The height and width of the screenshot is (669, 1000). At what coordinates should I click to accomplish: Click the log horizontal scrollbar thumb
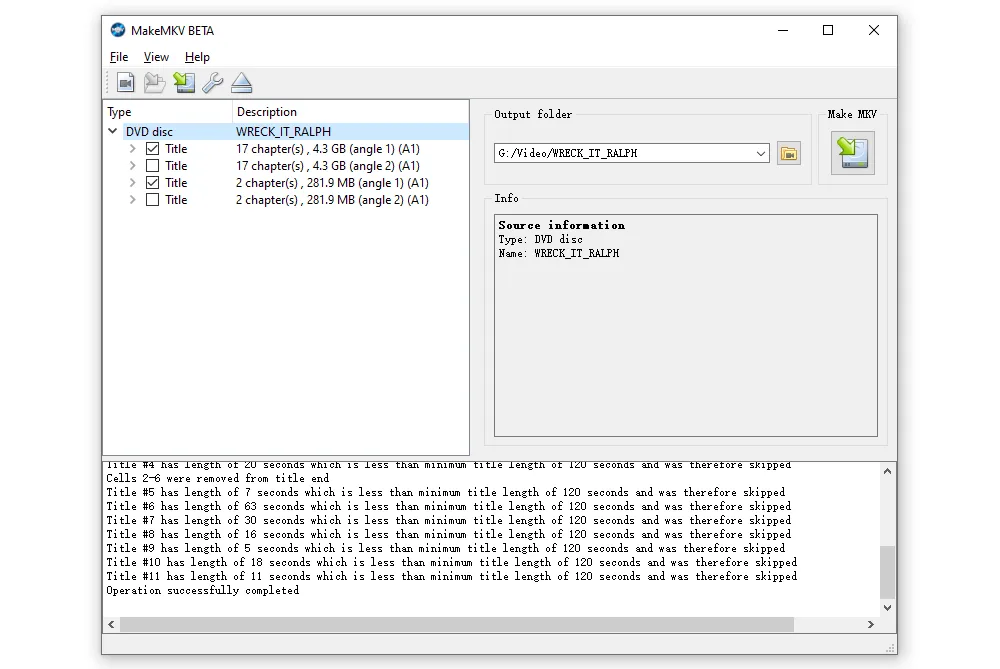point(457,624)
